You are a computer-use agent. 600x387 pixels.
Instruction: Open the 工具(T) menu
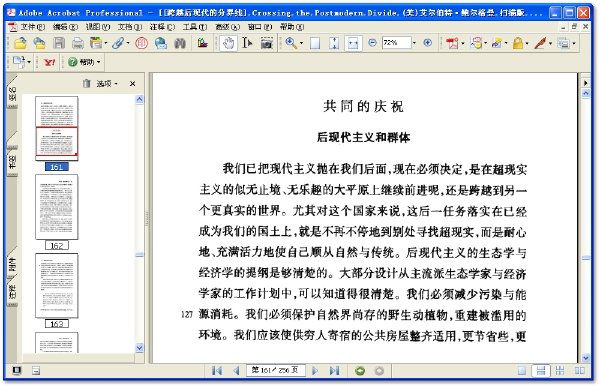click(x=195, y=27)
